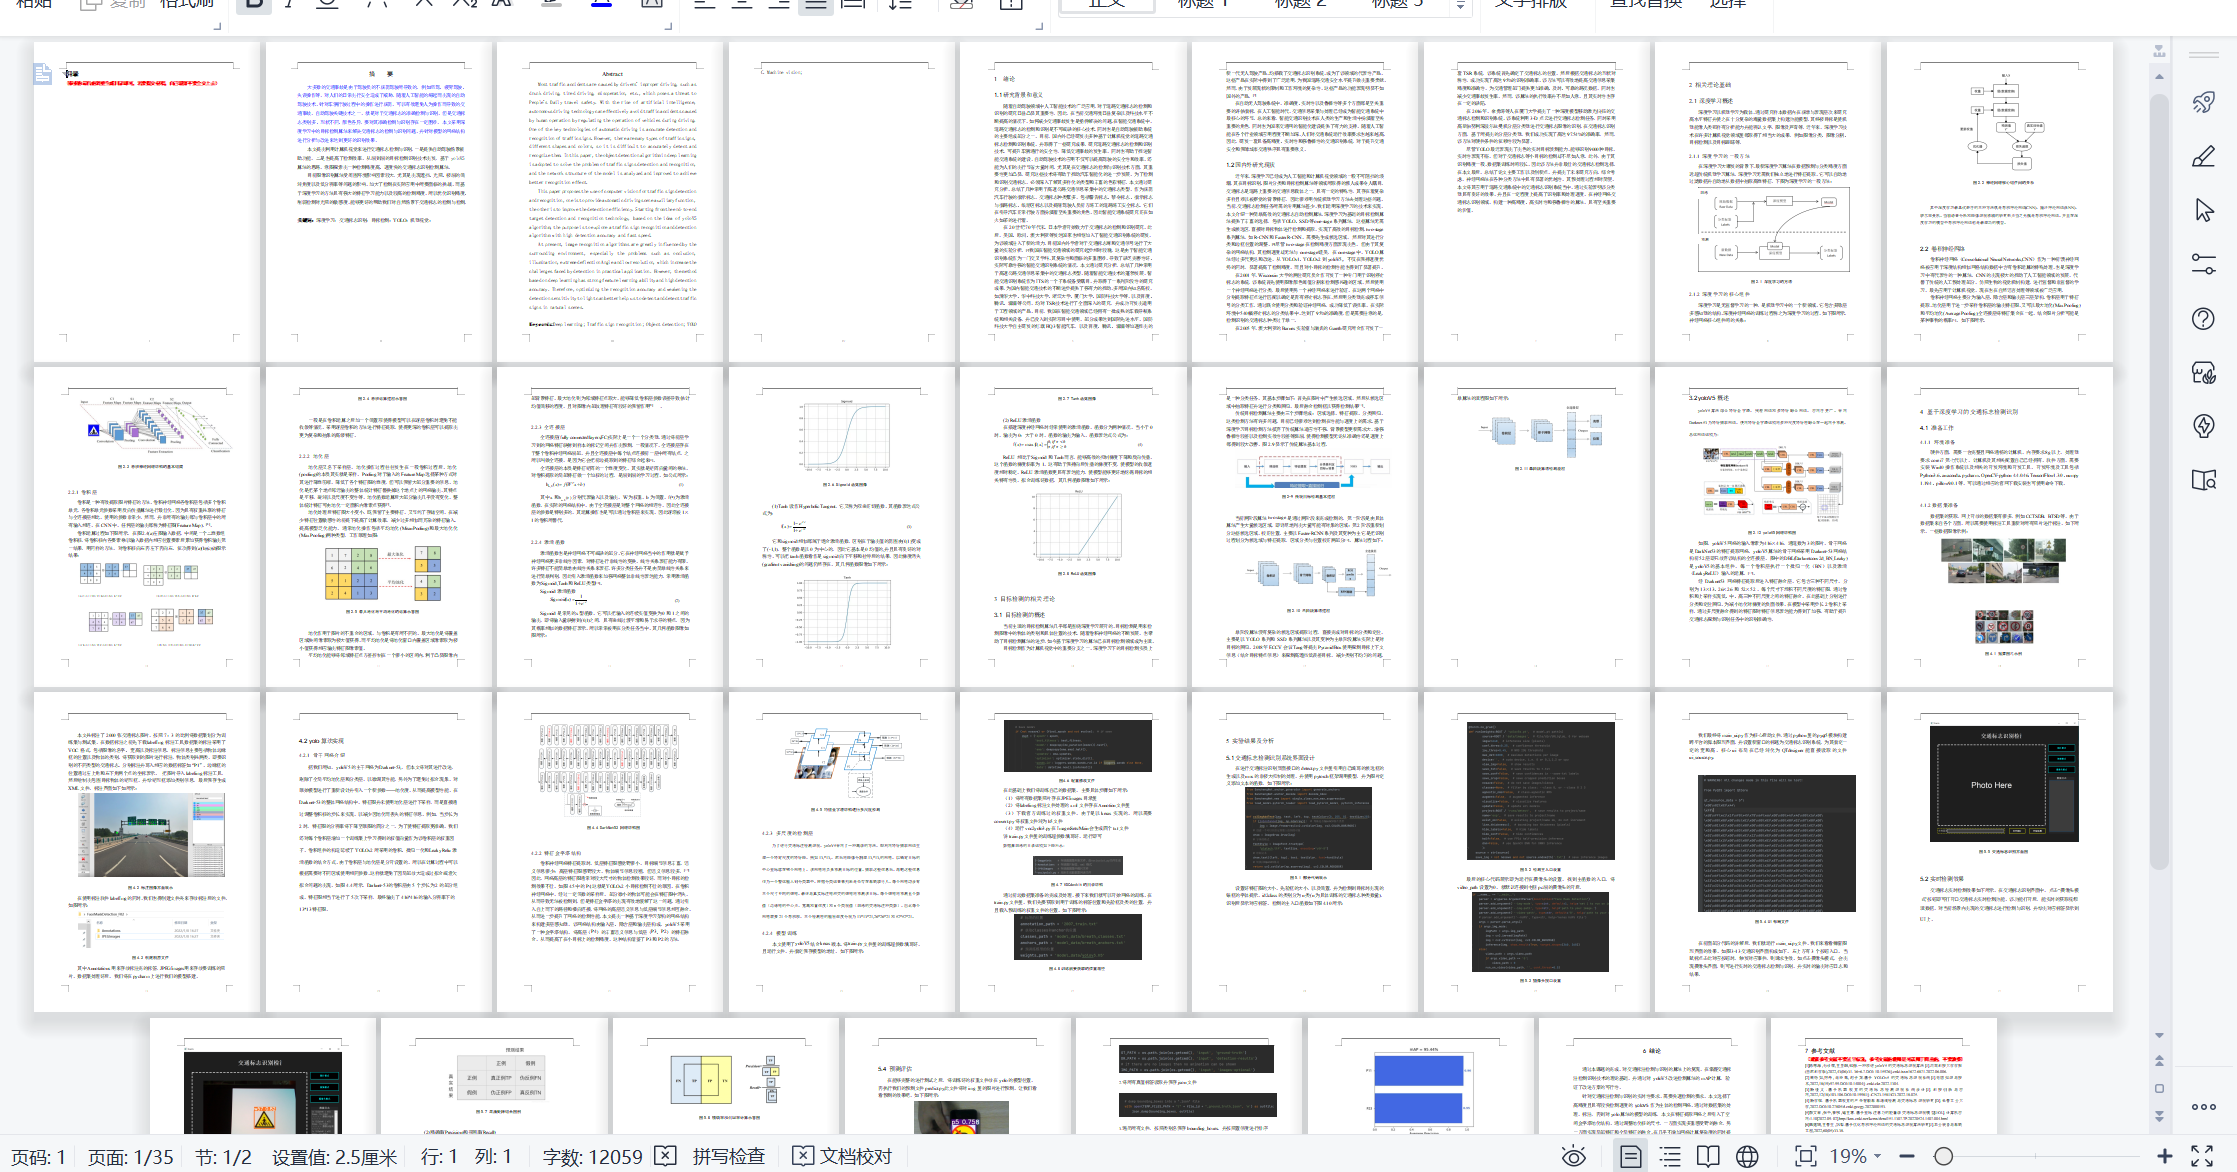2237x1172 pixels.
Task: Click the selection arrow tool in sidebar
Action: click(2203, 211)
